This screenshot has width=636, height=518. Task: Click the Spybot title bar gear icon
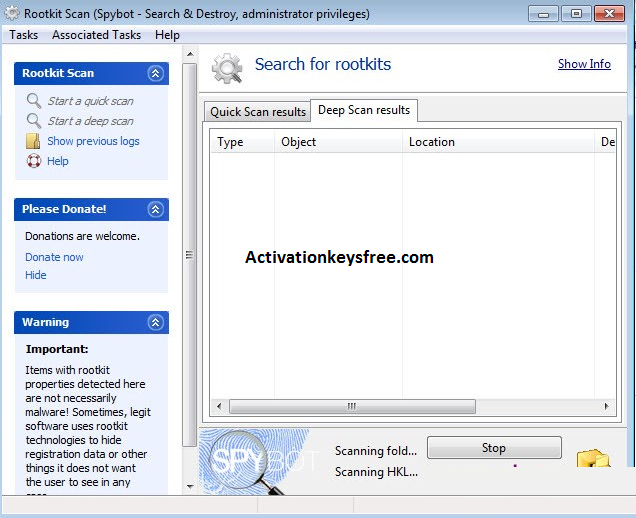click(12, 13)
